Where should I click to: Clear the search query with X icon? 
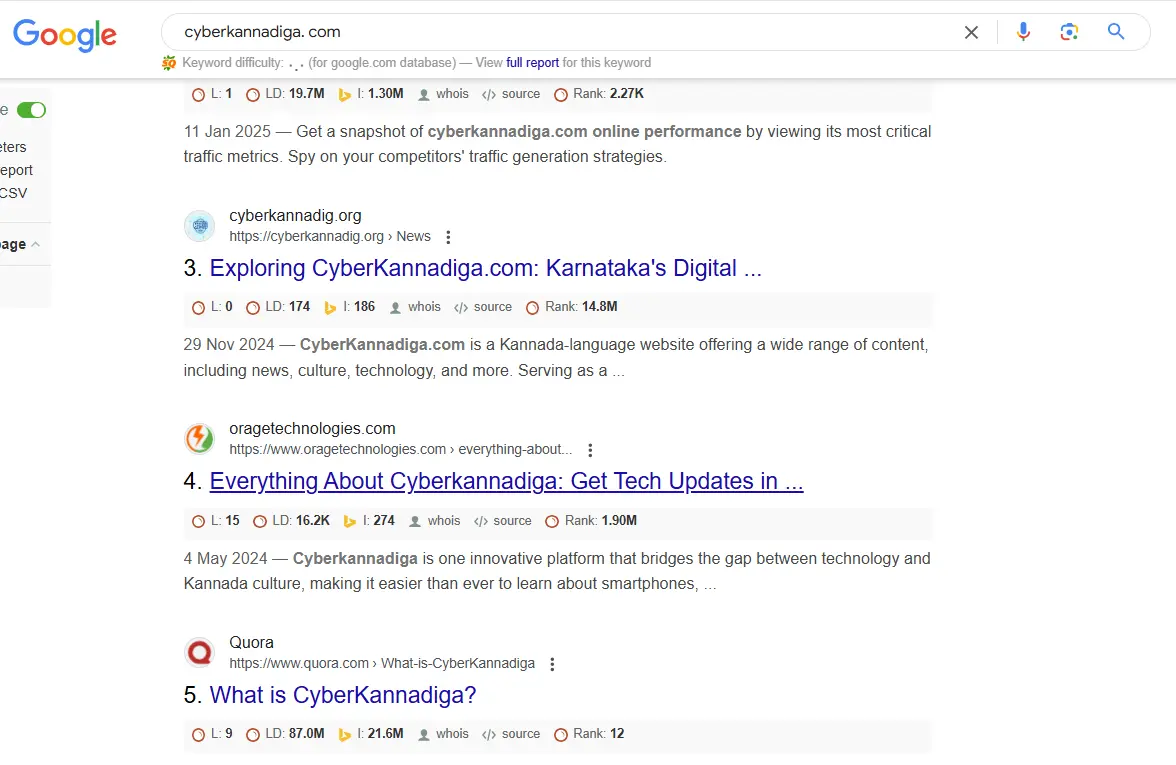click(971, 32)
